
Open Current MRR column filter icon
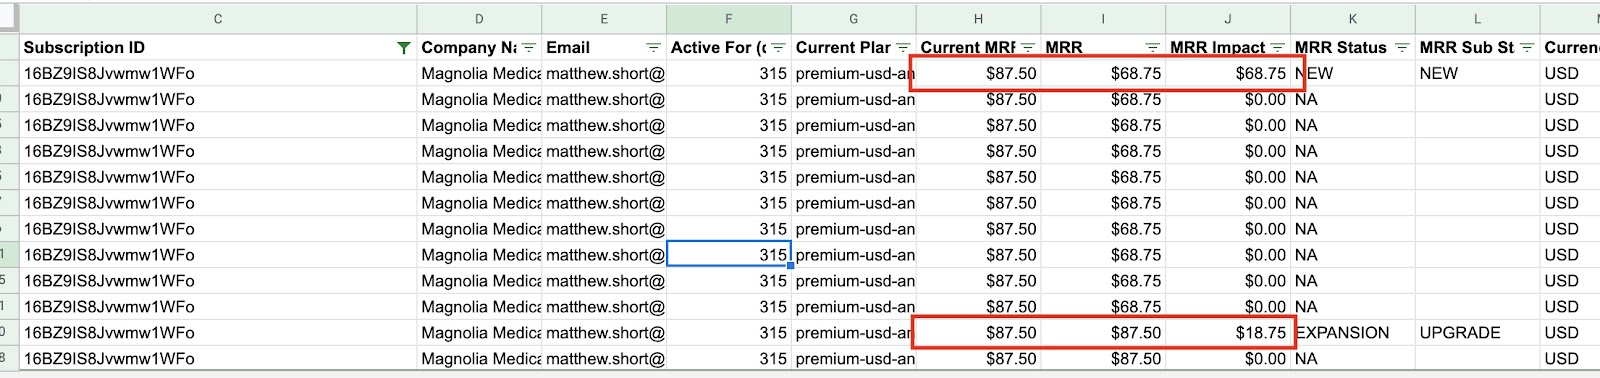click(1027, 47)
